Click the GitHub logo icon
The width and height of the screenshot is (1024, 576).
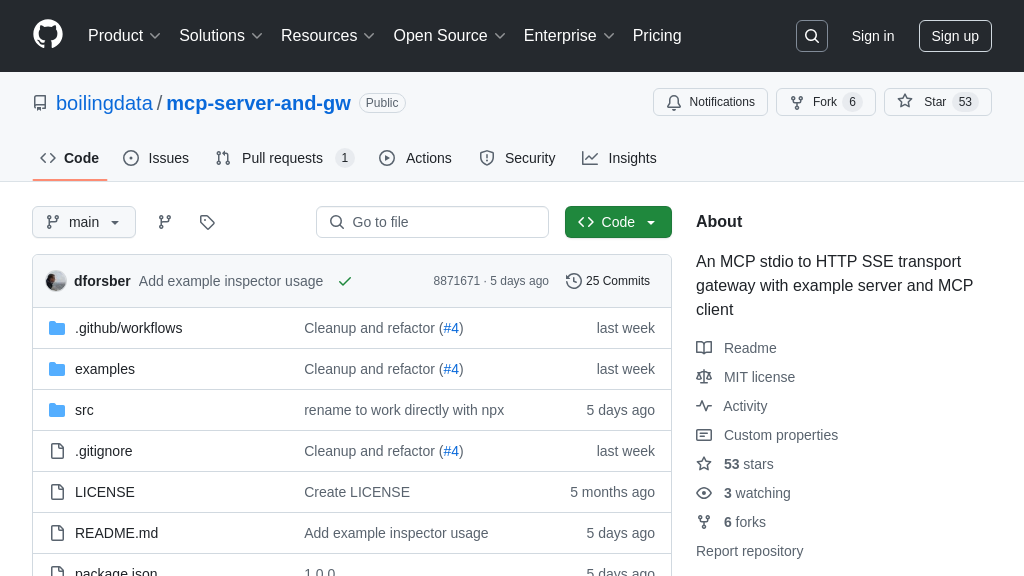[x=48, y=35]
